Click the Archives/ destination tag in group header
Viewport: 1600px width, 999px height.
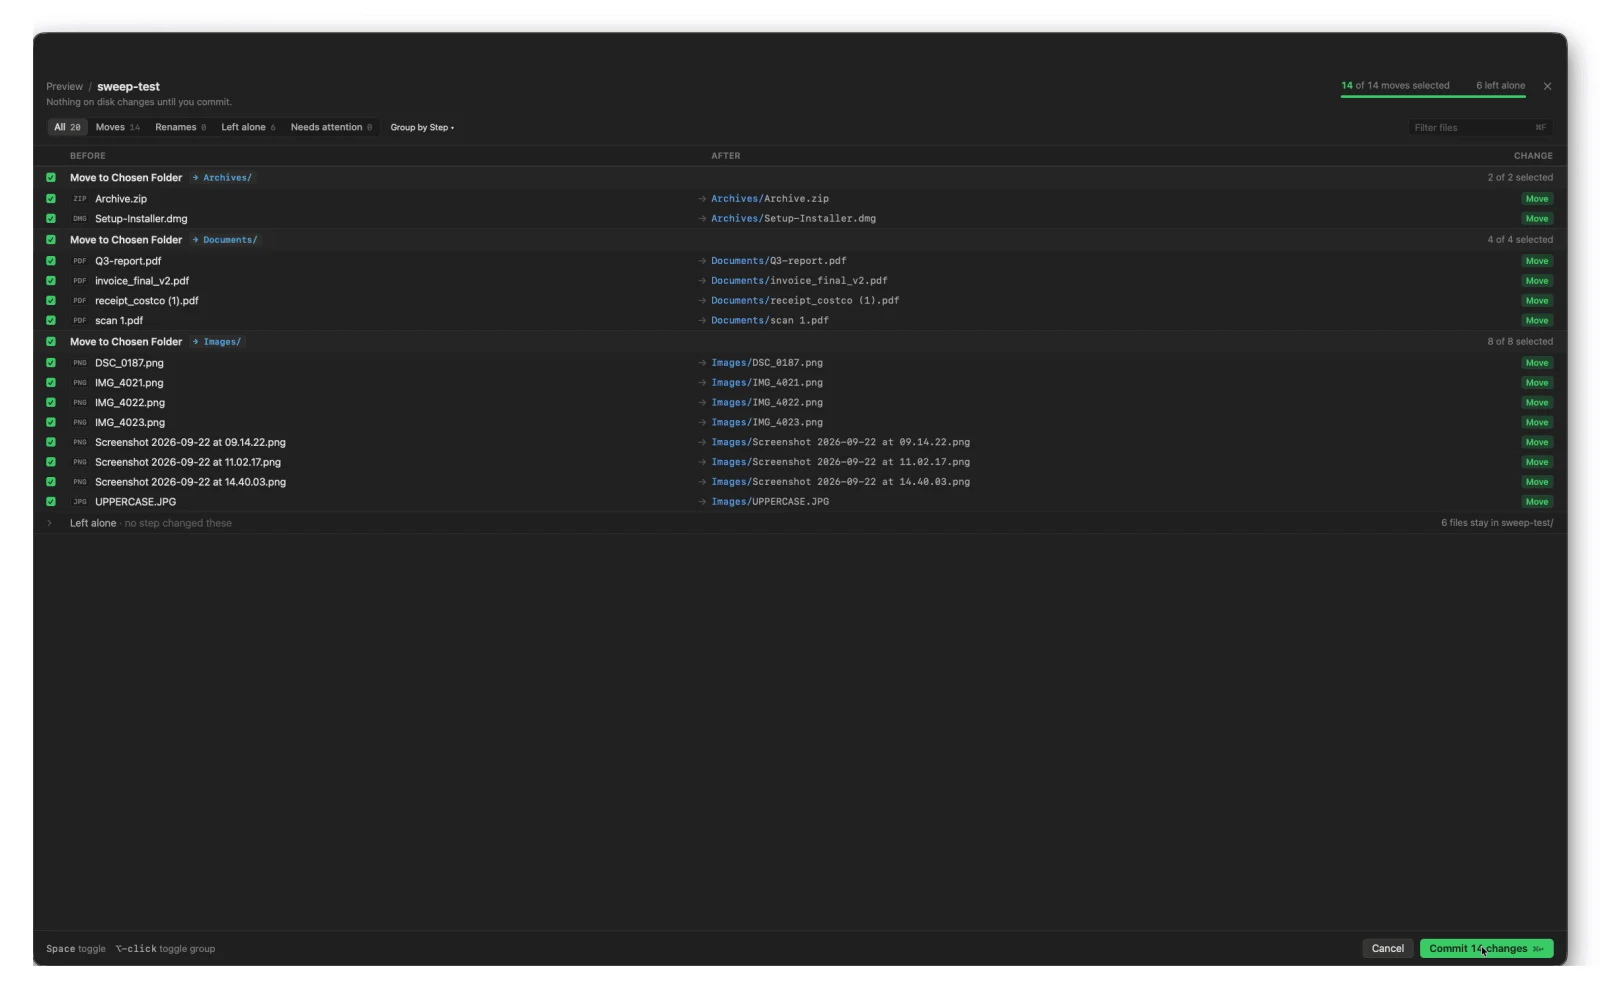(x=222, y=178)
